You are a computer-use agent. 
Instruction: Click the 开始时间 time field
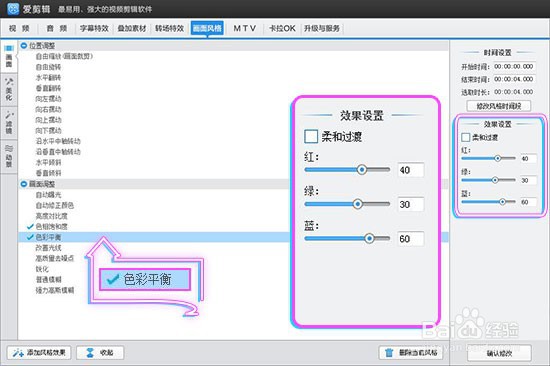pos(514,66)
